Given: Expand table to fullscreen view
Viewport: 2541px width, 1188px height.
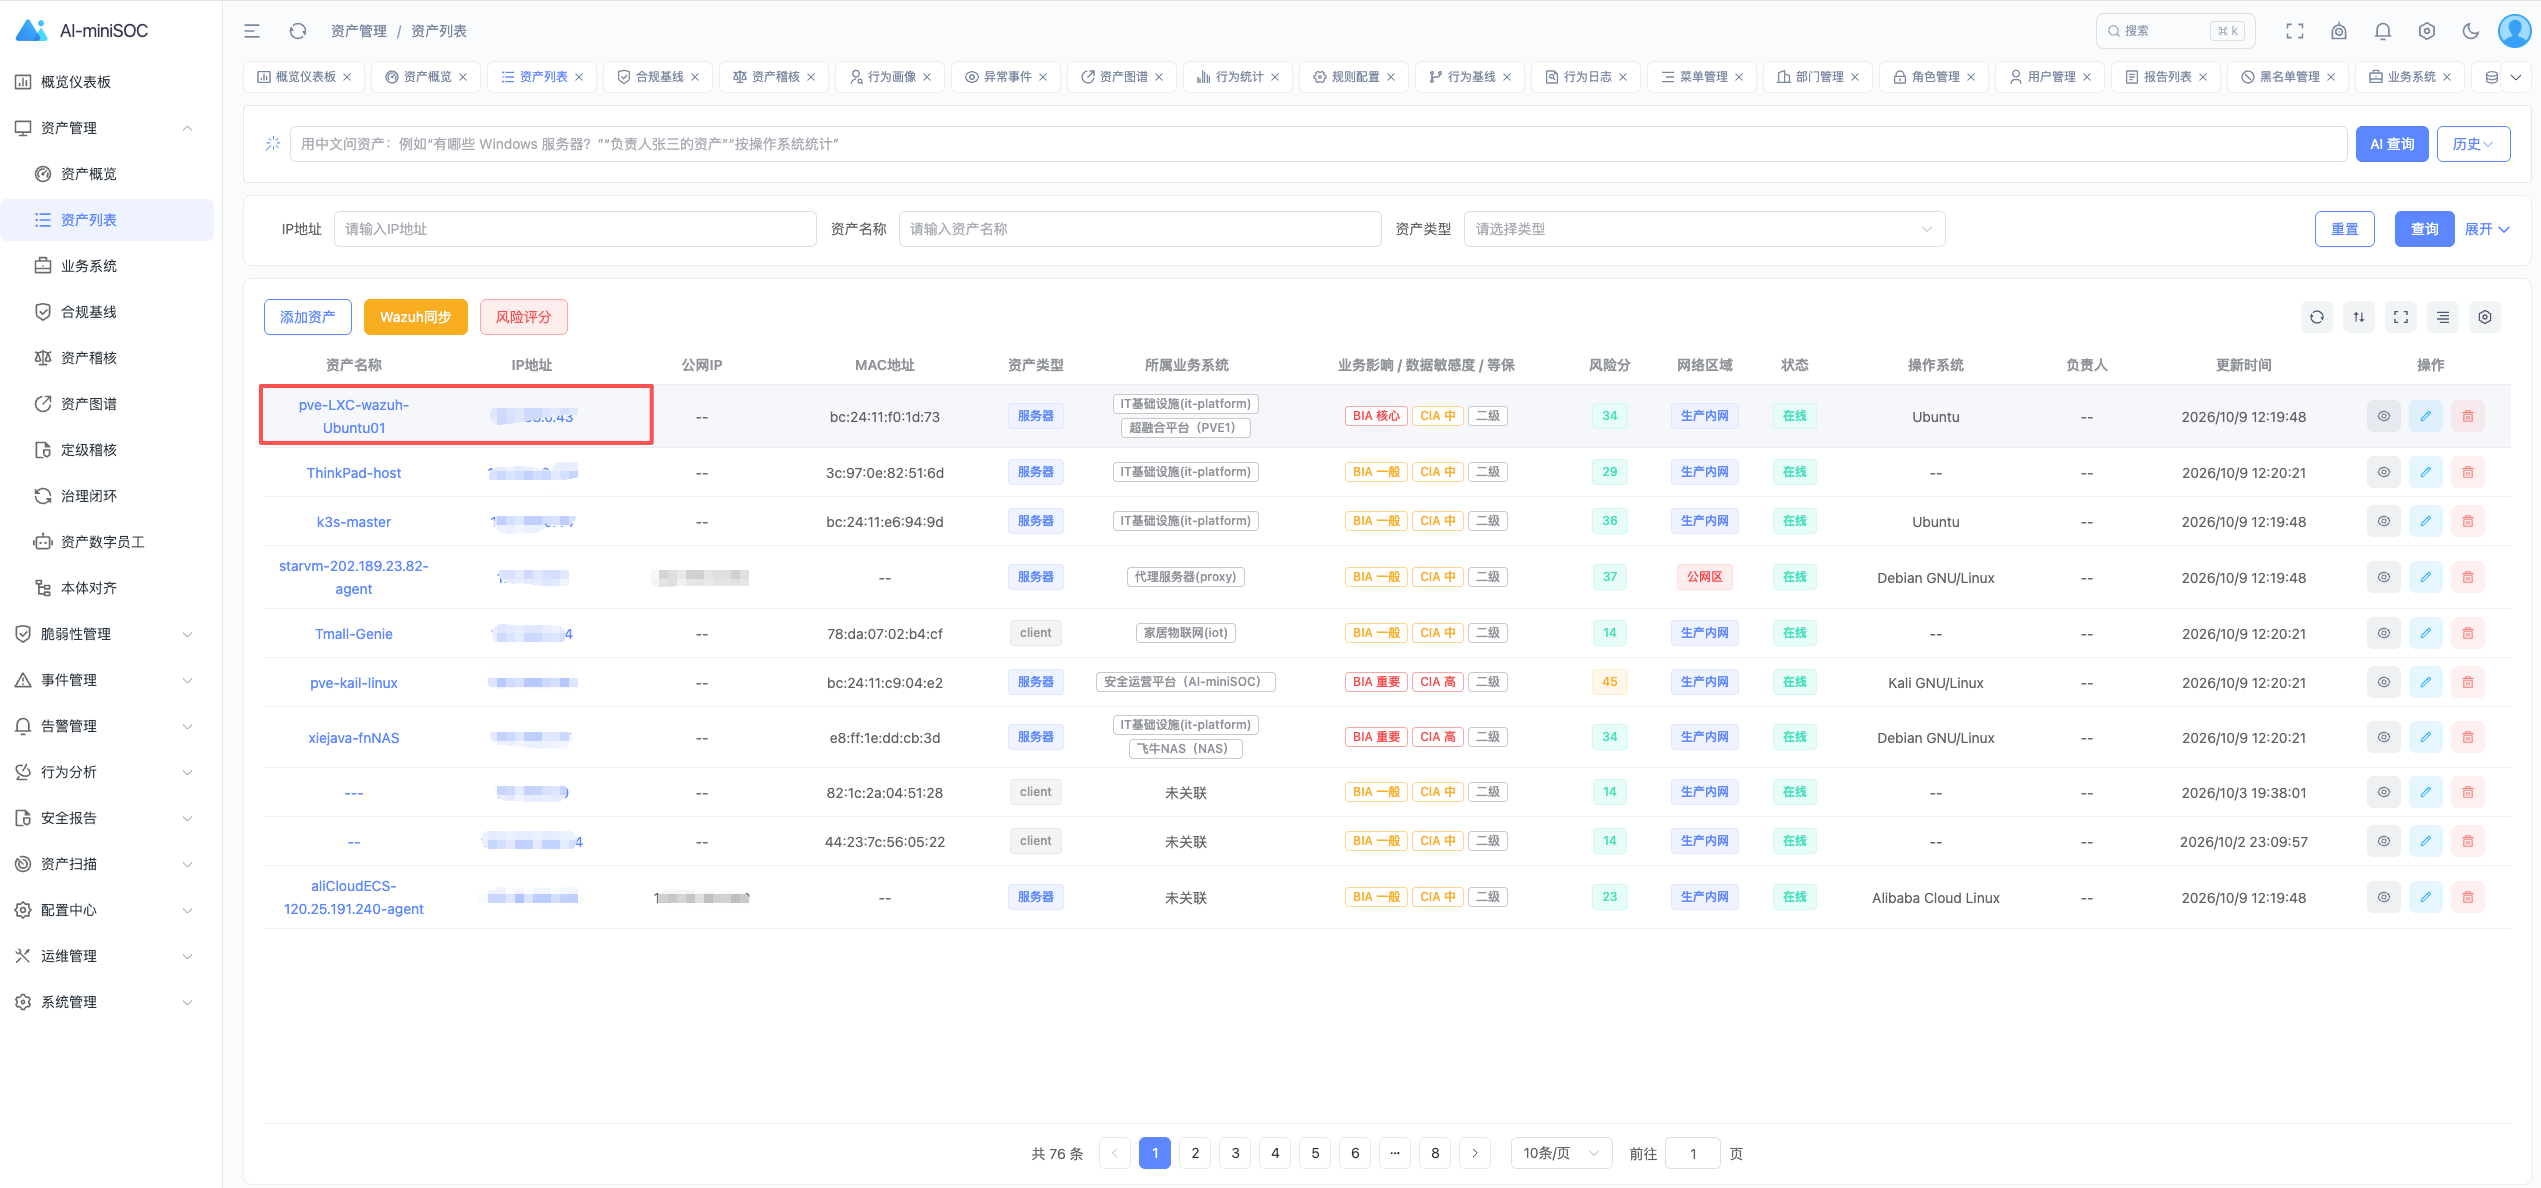Looking at the screenshot, I should pyautogui.click(x=2401, y=317).
